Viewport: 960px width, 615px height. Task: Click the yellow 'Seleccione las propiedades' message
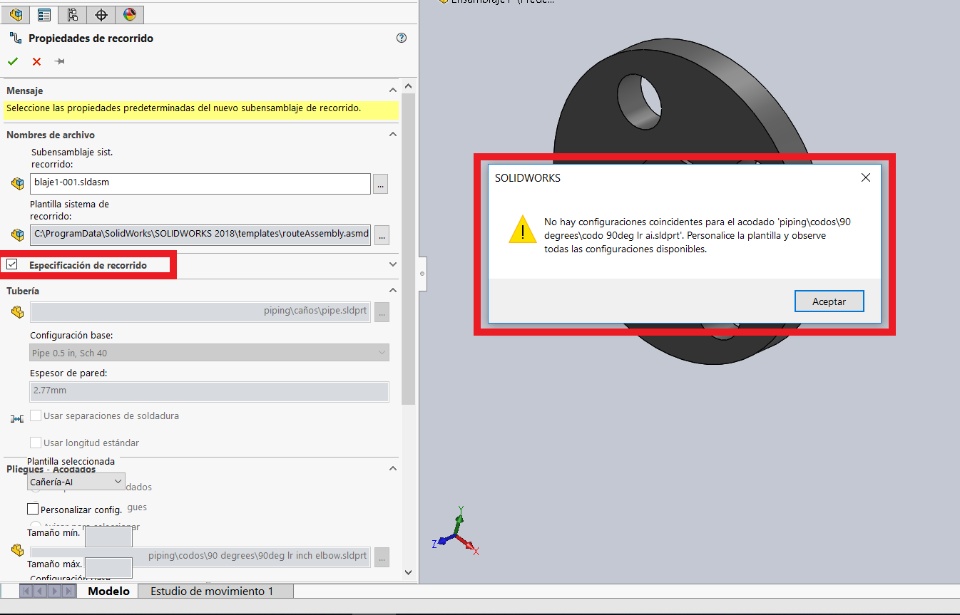202,109
